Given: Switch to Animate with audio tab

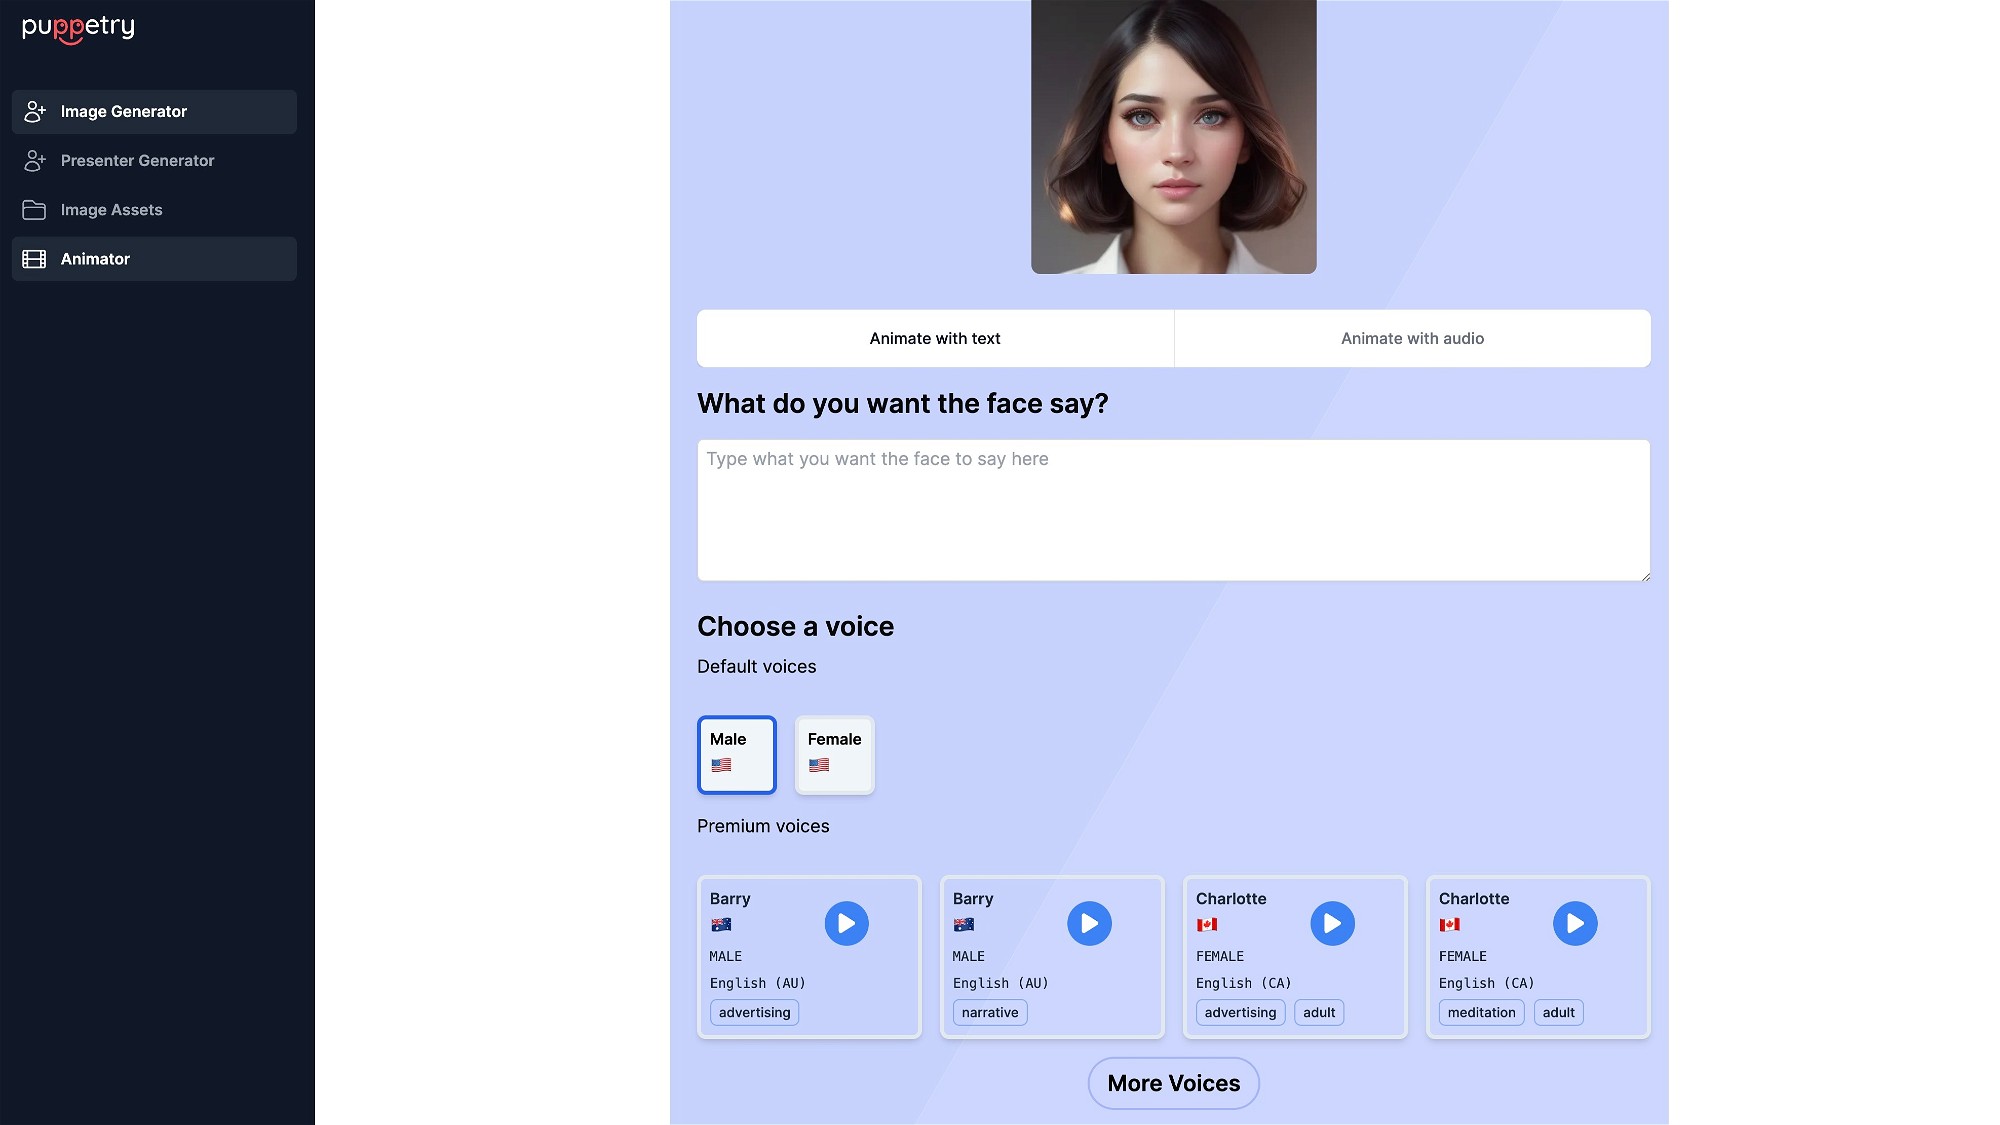Looking at the screenshot, I should (x=1412, y=339).
